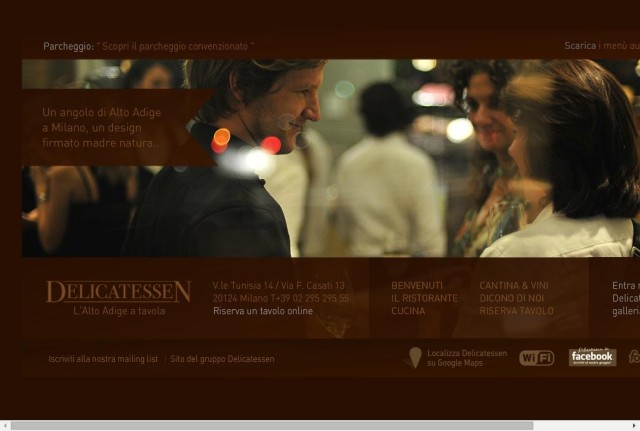Go to IL RISTORANTE page
This screenshot has height=431, width=640.
[x=424, y=298]
